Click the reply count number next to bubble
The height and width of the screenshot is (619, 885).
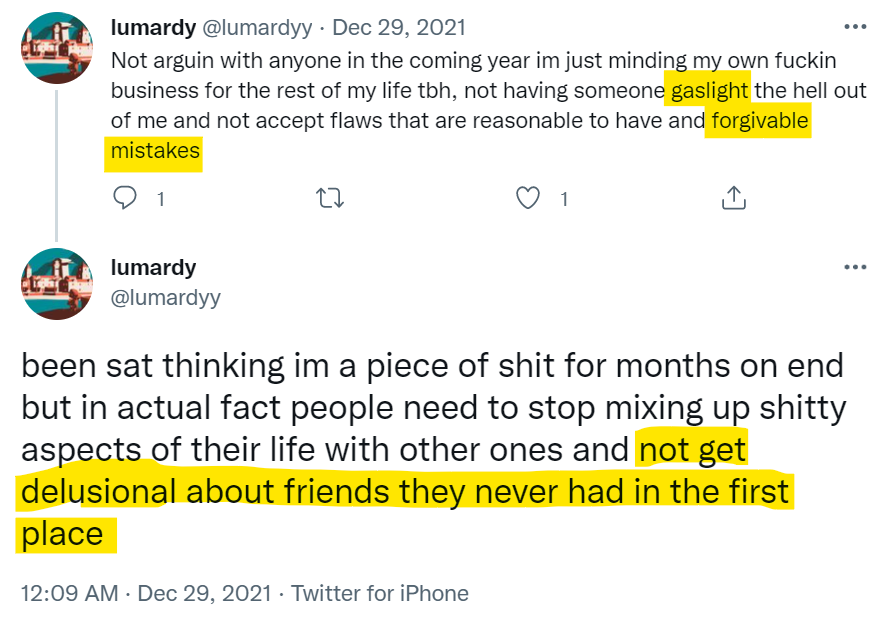coord(160,199)
